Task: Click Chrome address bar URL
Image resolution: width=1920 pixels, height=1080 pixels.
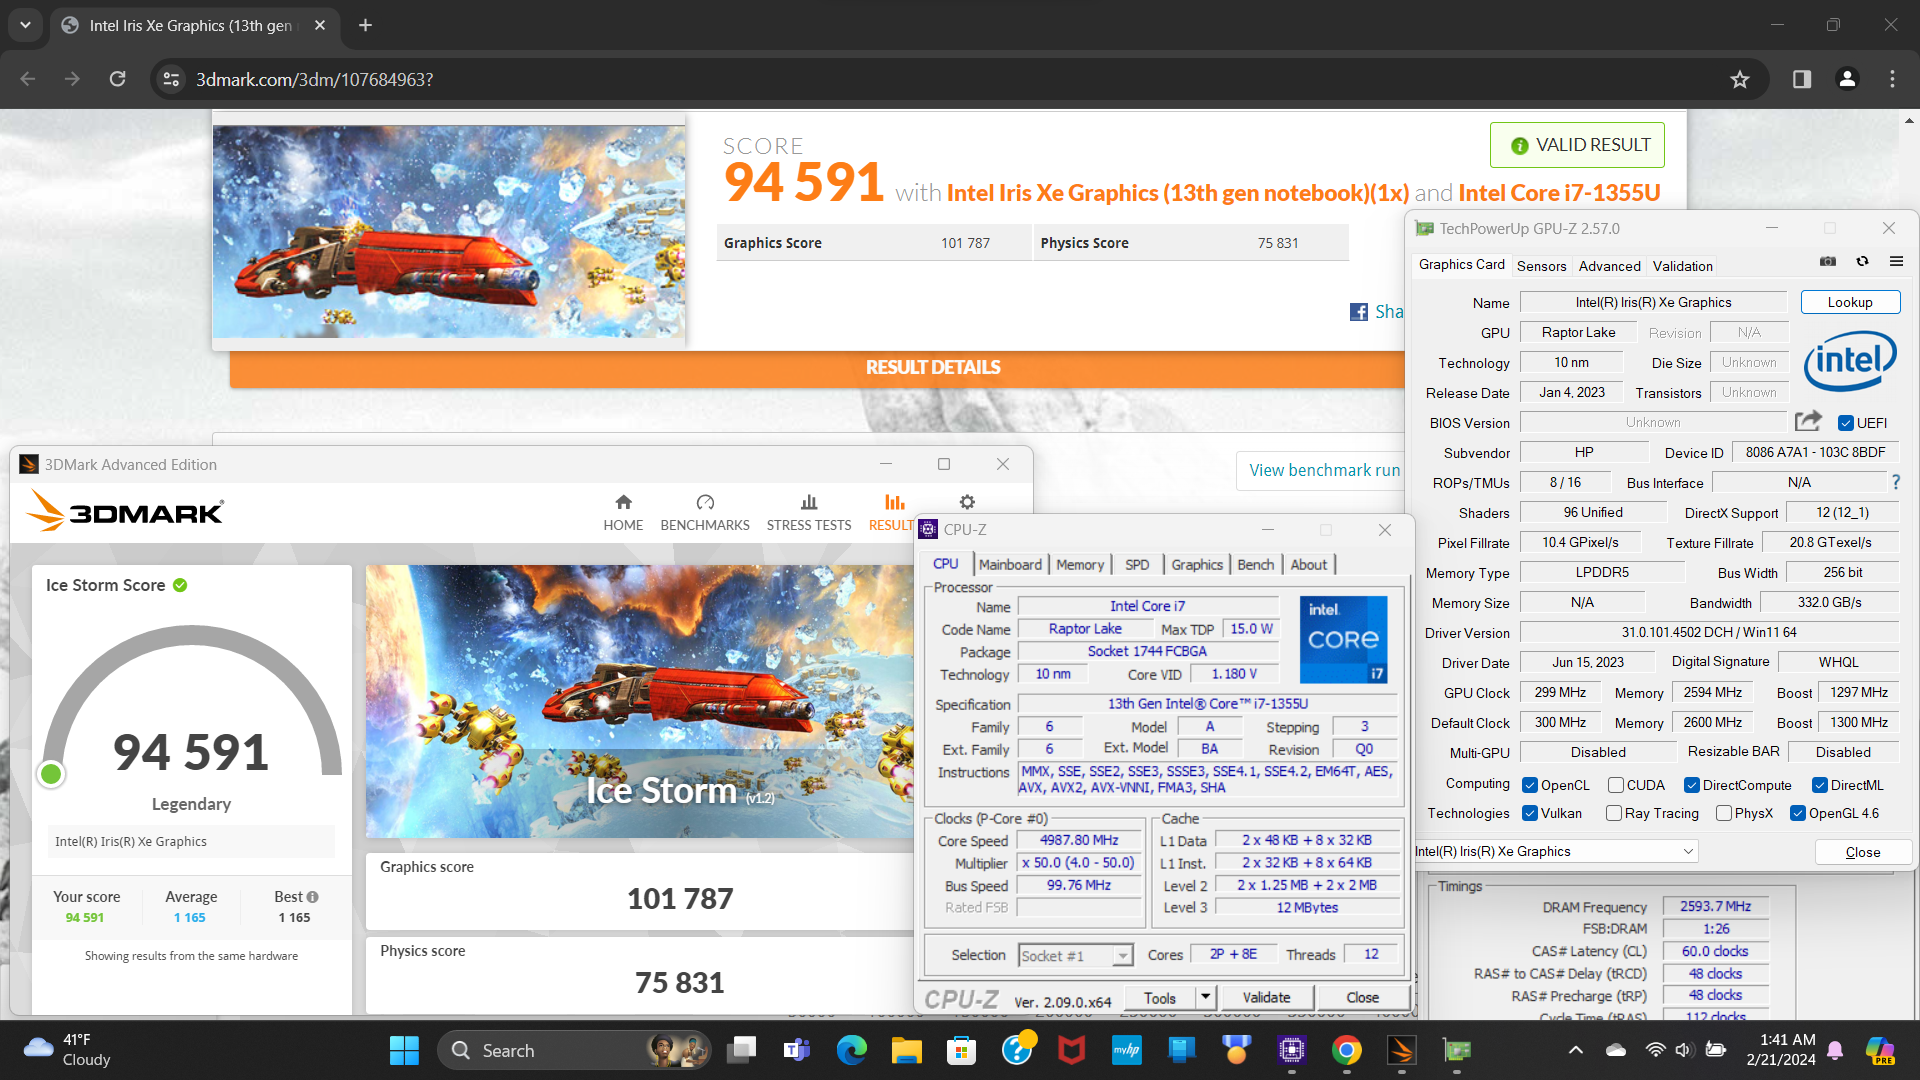Action: click(x=314, y=79)
